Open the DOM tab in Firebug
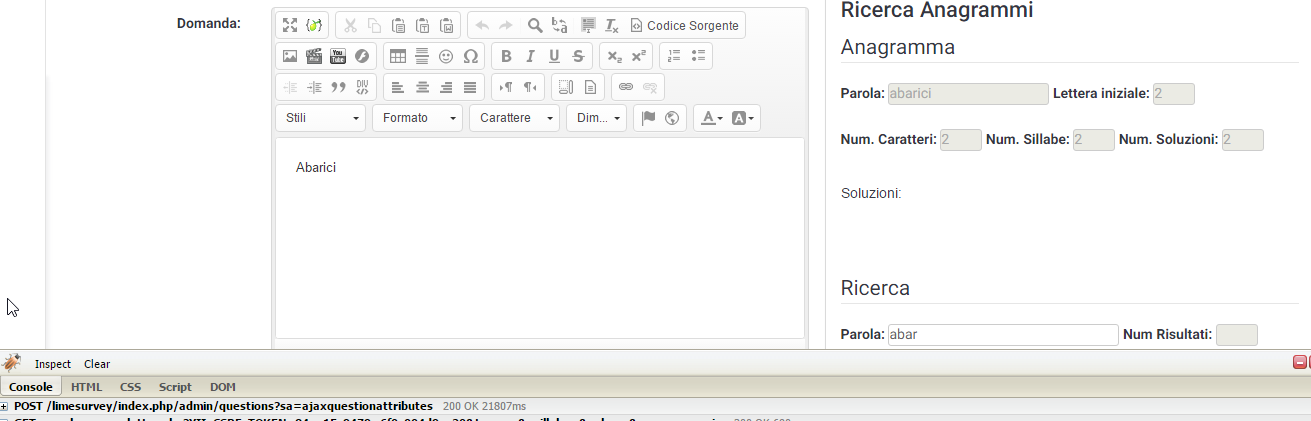The height and width of the screenshot is (421, 1311). tap(222, 386)
